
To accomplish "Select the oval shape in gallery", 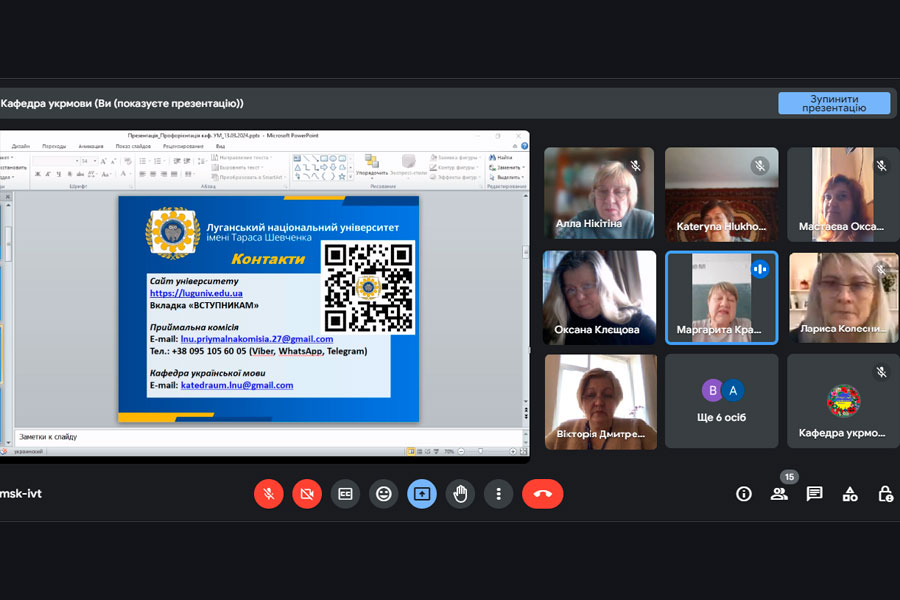I will [333, 158].
